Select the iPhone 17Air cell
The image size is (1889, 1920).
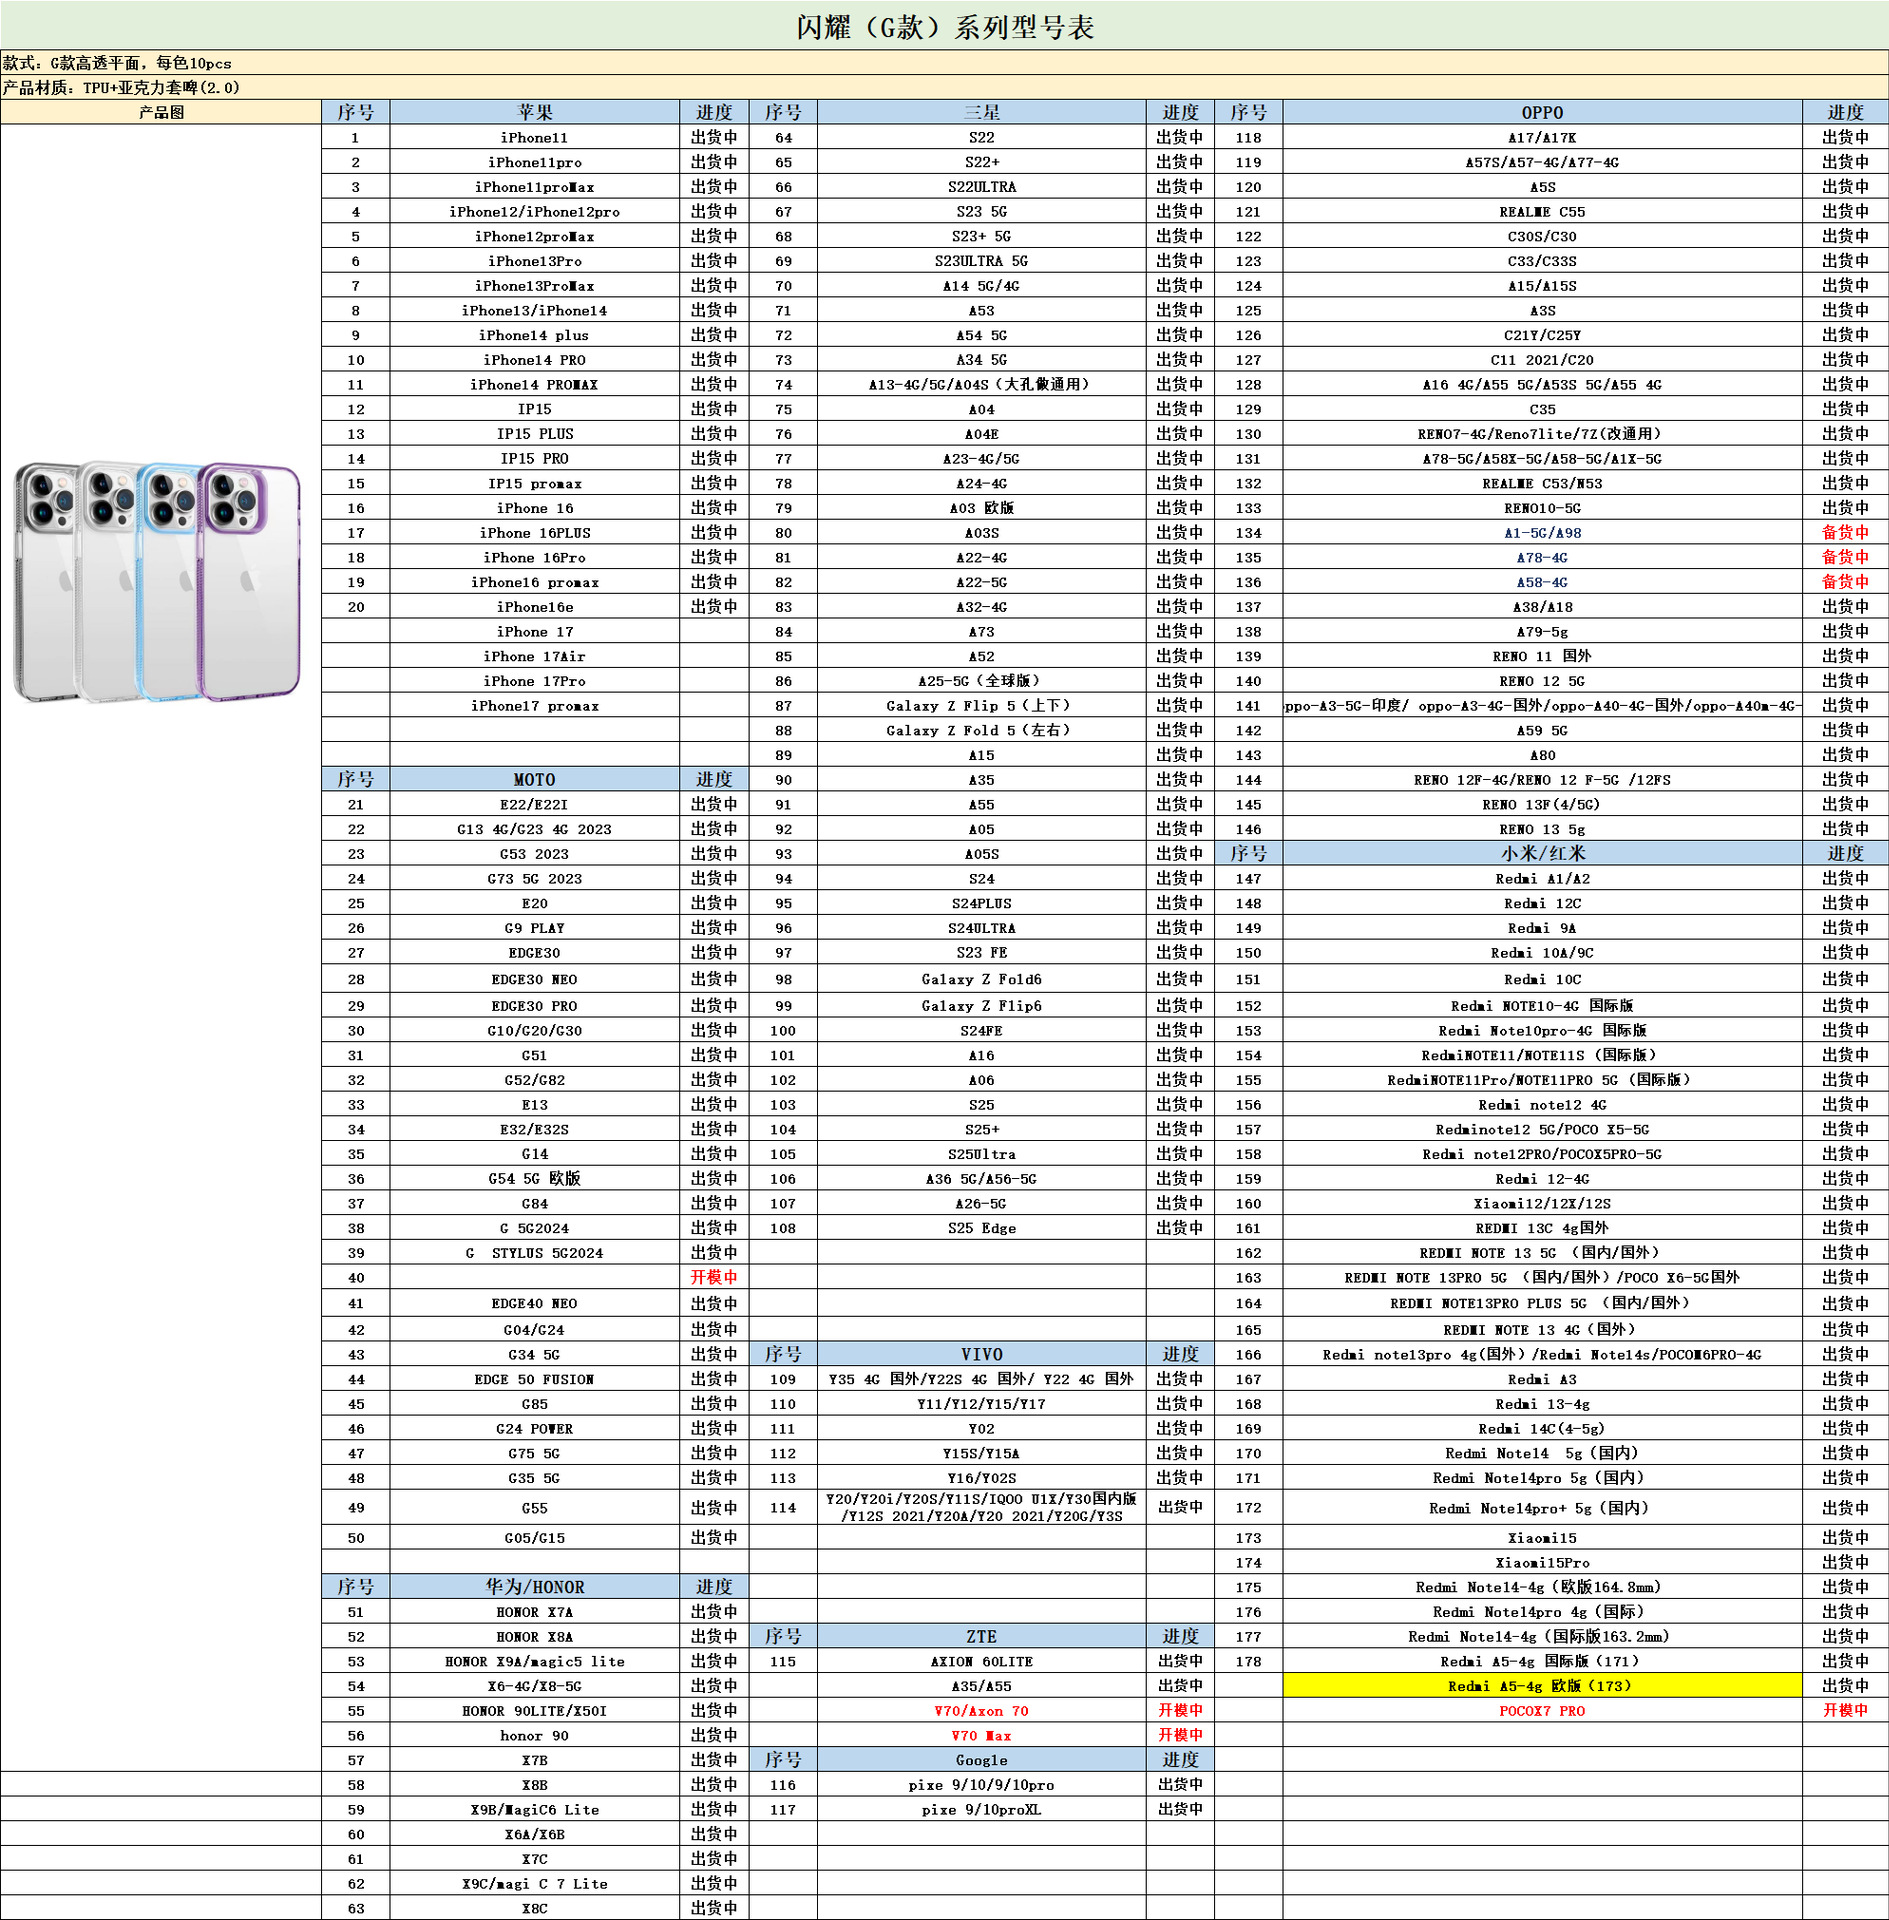click(535, 656)
